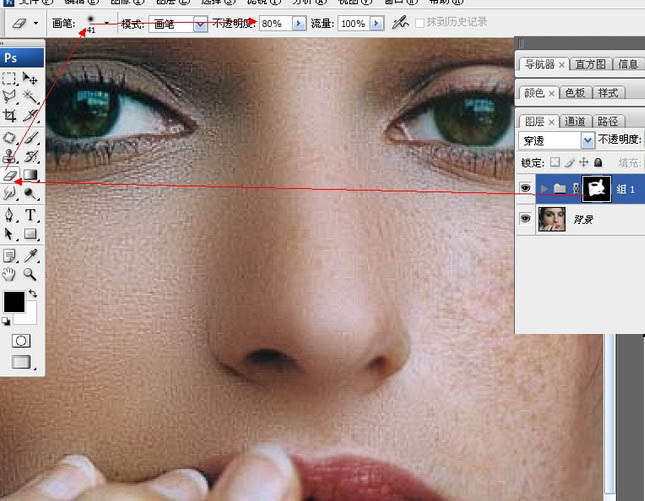Click the 100% flow input field
The height and width of the screenshot is (501, 645).
353,23
